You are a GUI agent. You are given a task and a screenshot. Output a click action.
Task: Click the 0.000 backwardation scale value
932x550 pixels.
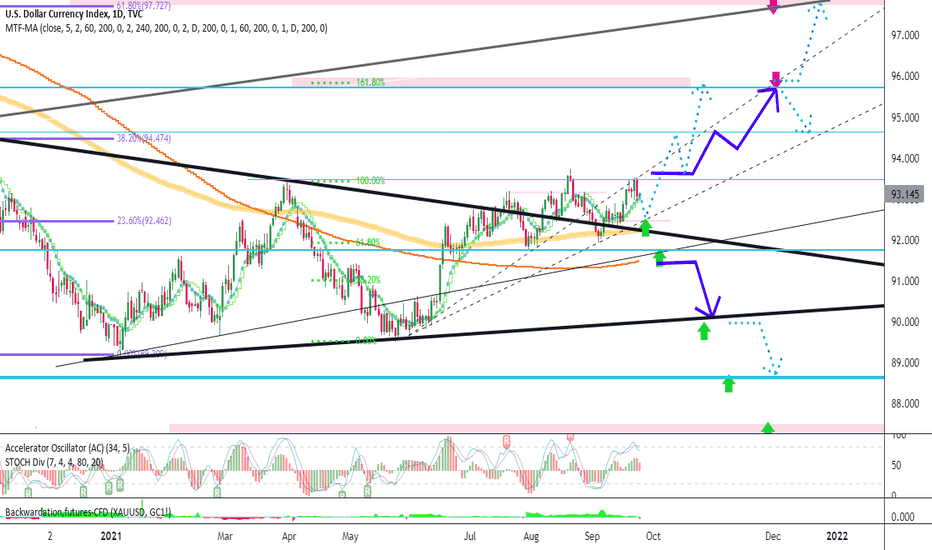[x=903, y=517]
